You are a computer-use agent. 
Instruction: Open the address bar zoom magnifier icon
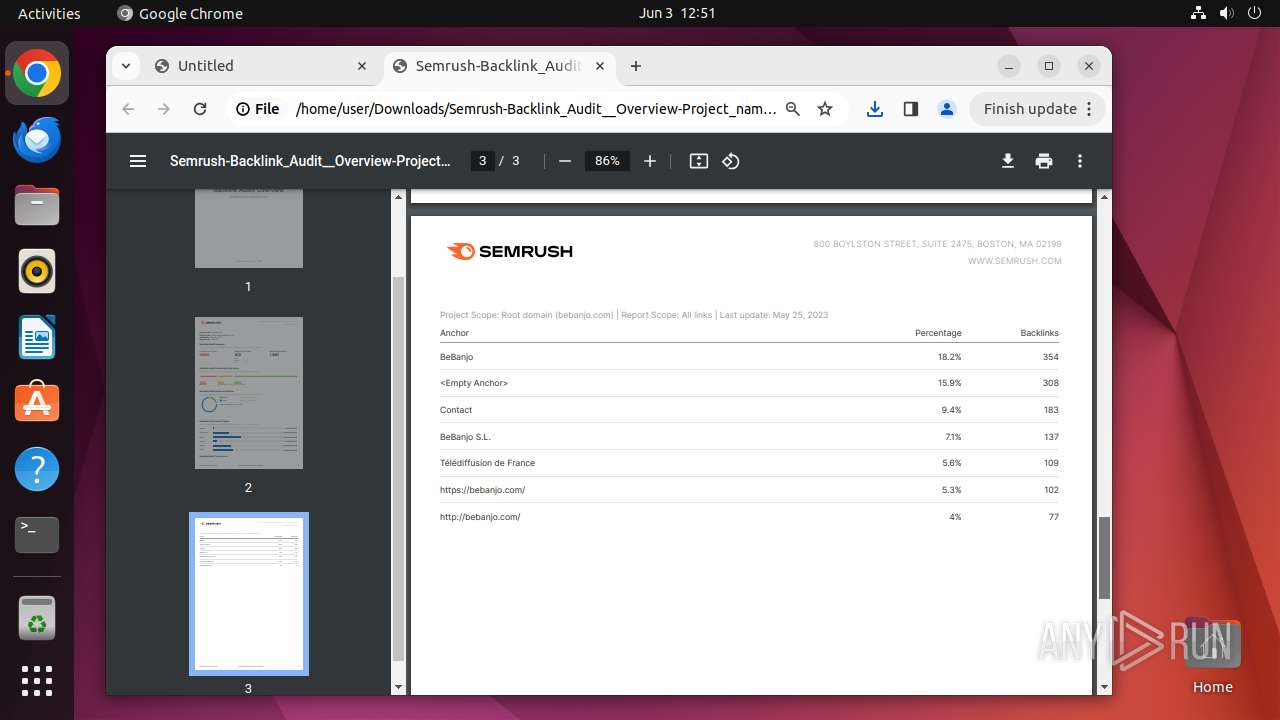pos(793,109)
